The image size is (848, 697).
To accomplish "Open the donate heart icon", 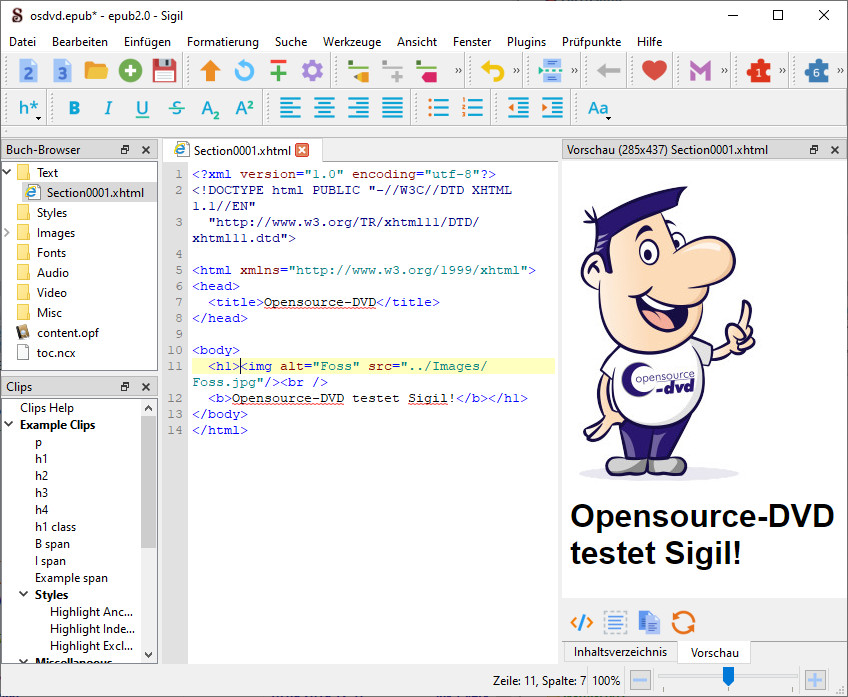I will [654, 71].
